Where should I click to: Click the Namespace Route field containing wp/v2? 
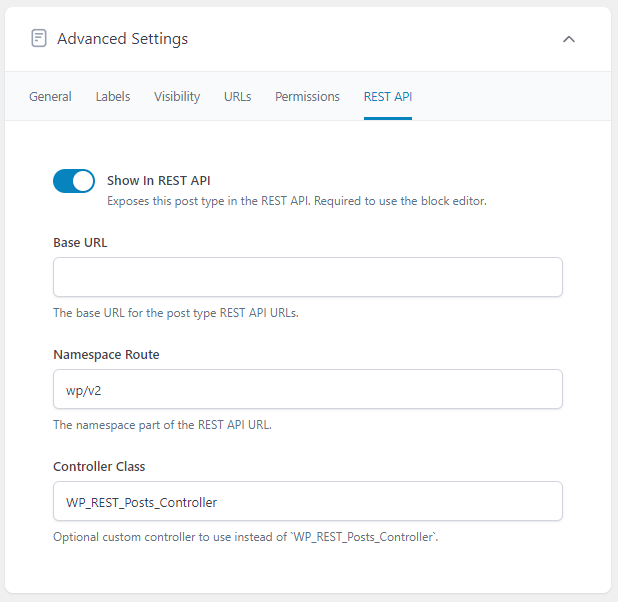pyautogui.click(x=307, y=389)
